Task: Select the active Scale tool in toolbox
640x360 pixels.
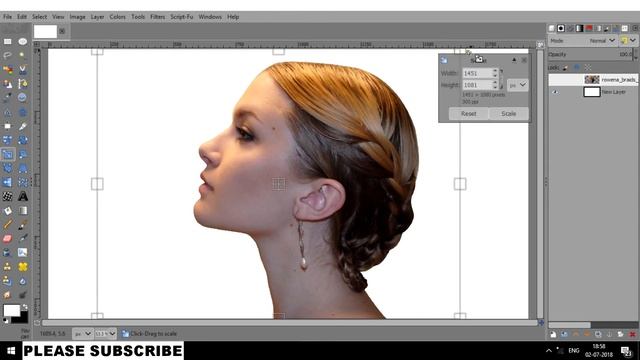Action: 7,154
